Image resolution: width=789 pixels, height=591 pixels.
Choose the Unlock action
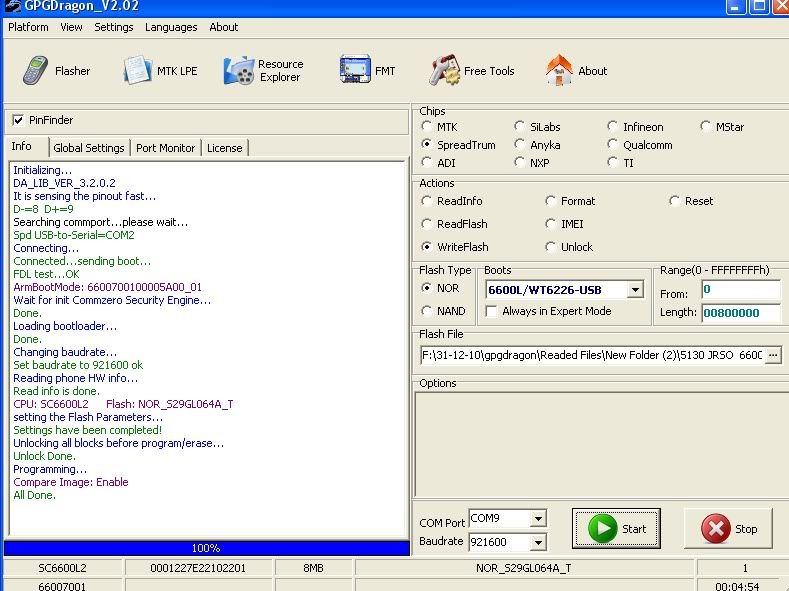(550, 246)
